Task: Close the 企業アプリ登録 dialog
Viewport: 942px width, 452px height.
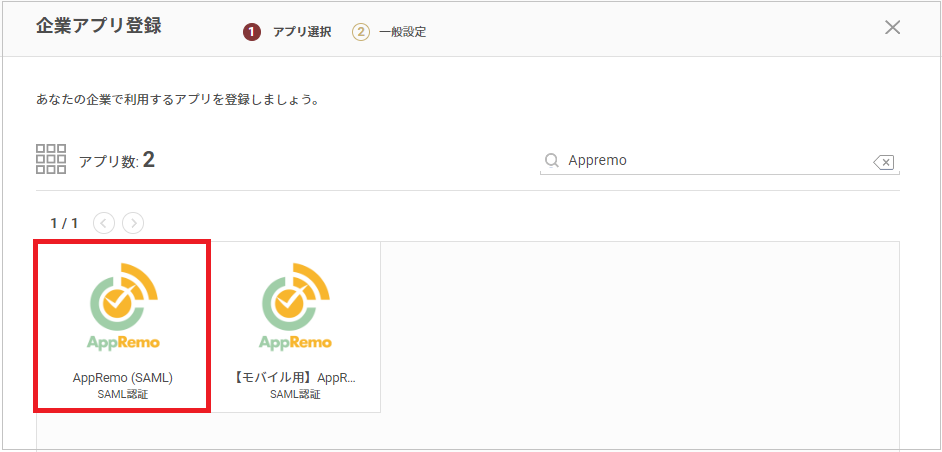Action: point(893,27)
